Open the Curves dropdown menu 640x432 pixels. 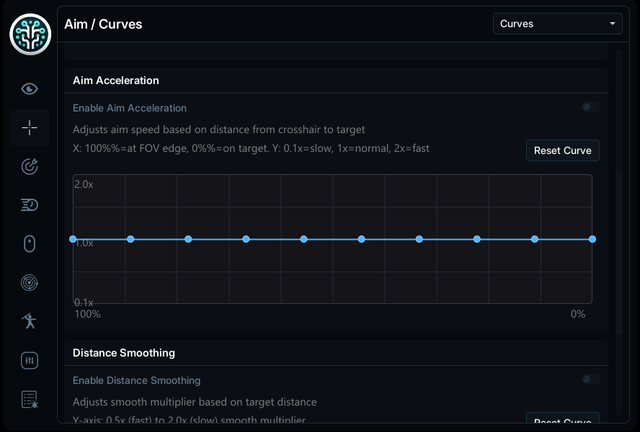[x=558, y=24]
